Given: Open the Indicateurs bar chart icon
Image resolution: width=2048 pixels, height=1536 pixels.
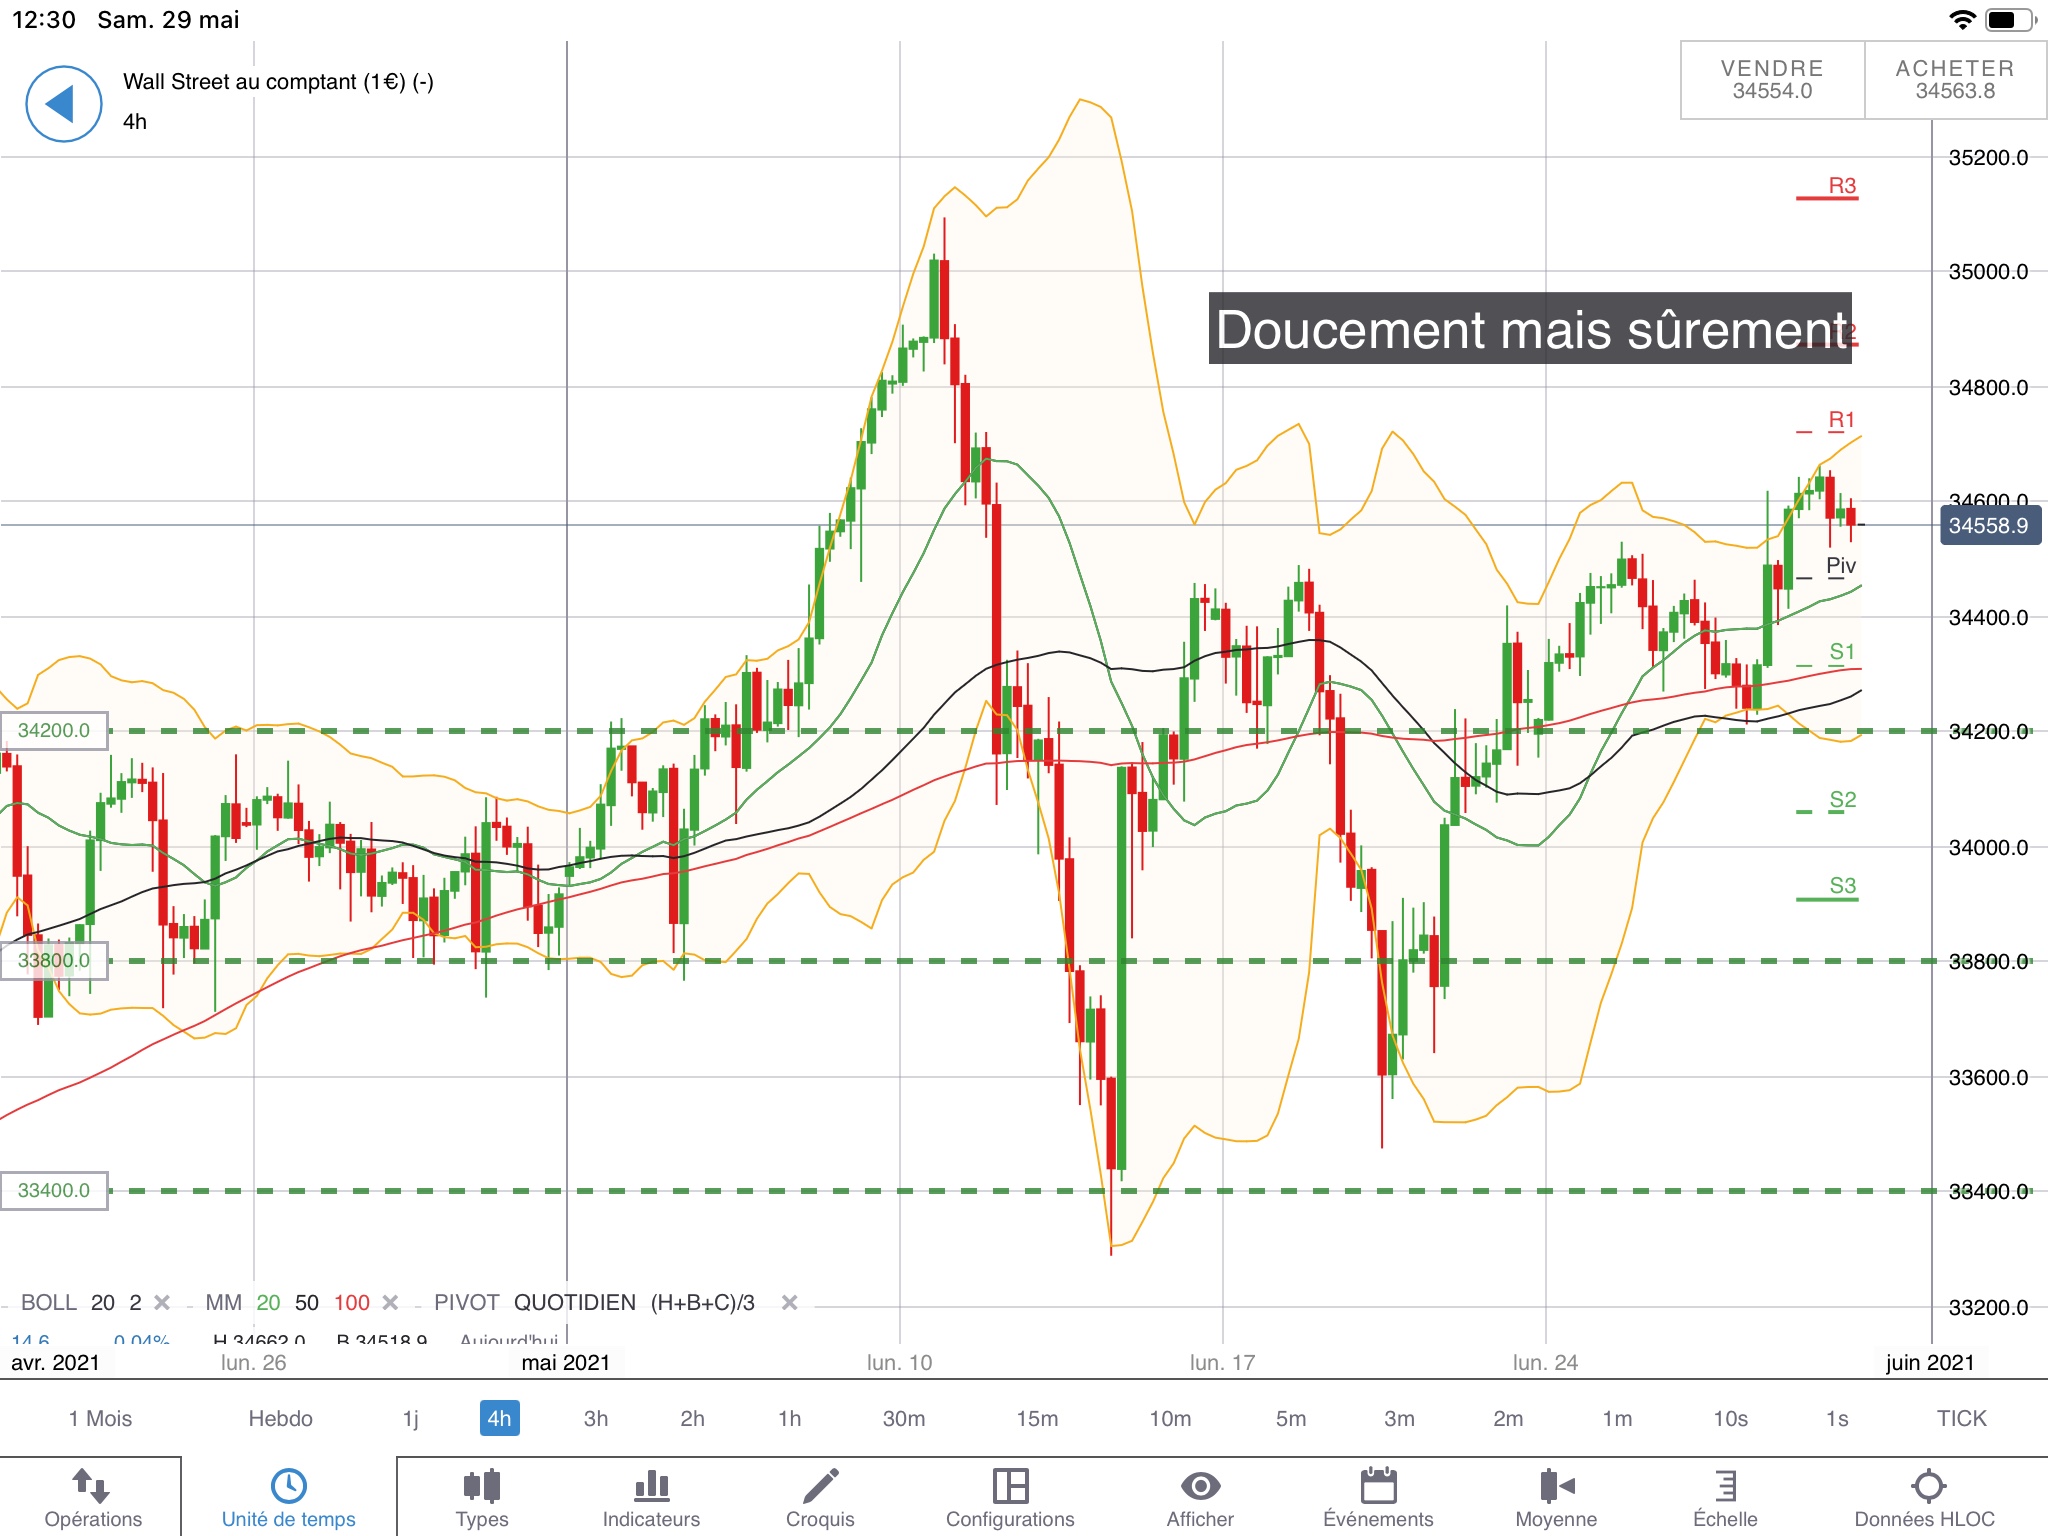Looking at the screenshot, I should [651, 1487].
